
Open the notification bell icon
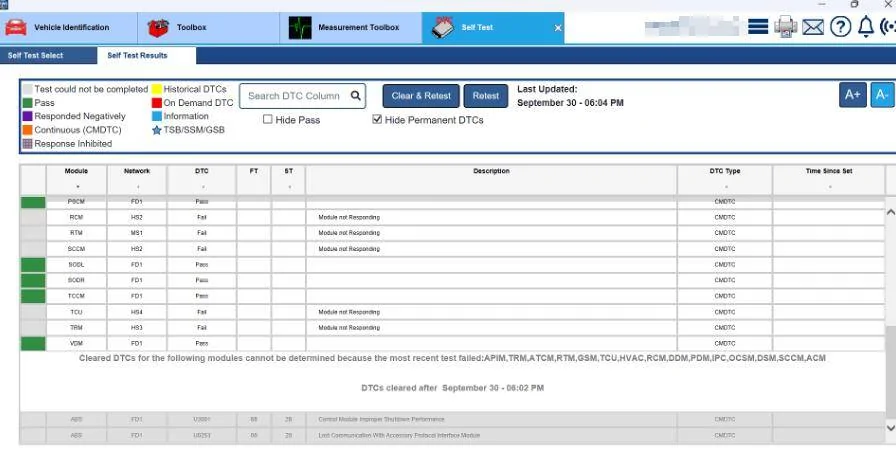coord(866,27)
